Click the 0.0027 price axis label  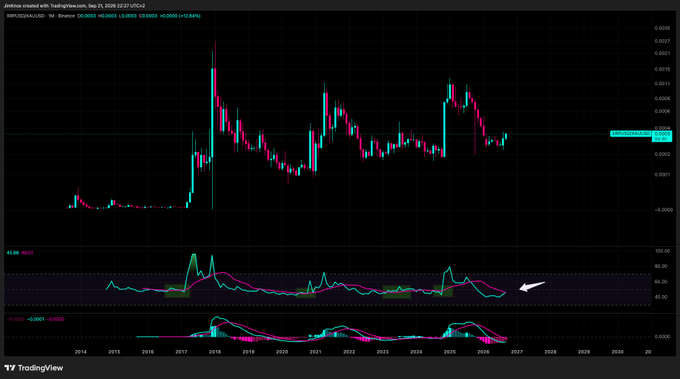pos(662,41)
